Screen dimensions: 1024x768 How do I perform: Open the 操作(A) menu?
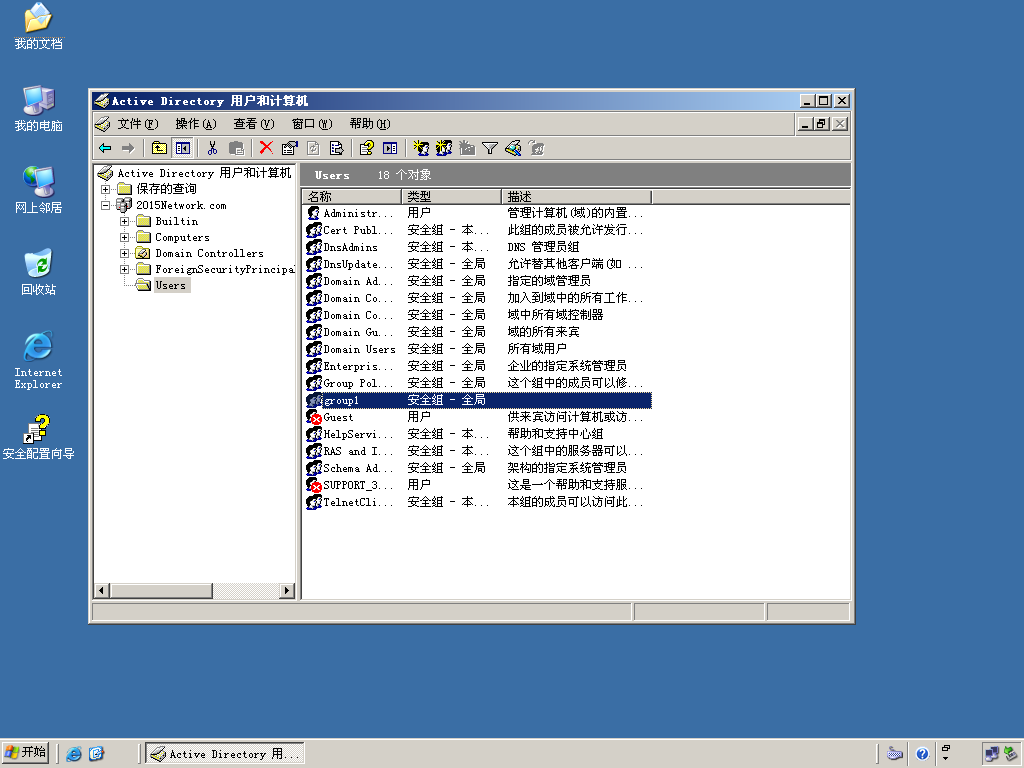(x=196, y=123)
